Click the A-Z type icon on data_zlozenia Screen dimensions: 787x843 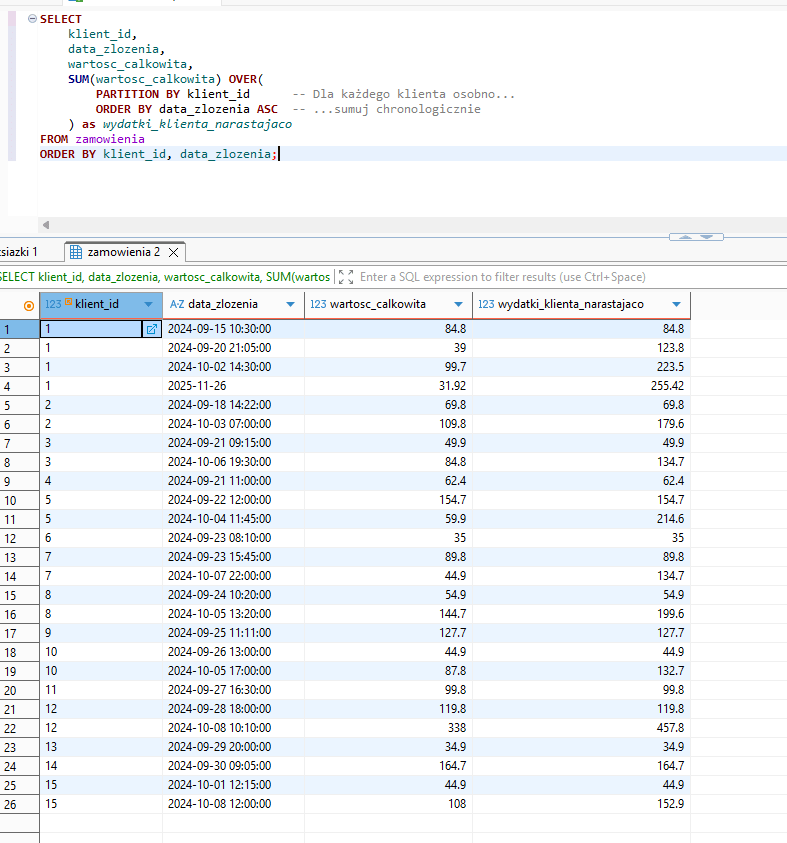pyautogui.click(x=177, y=304)
